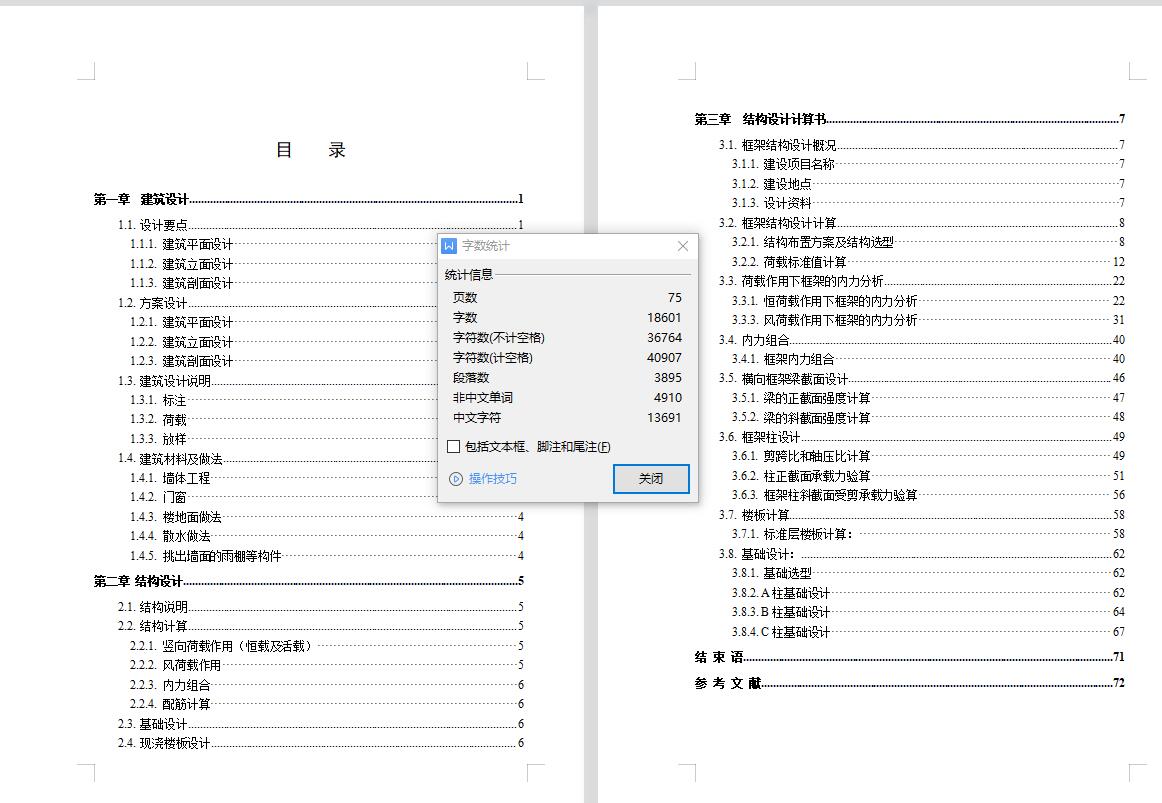Go to 3.4.1. 框架内力组合 entry
The width and height of the screenshot is (1162, 803).
(x=928, y=359)
